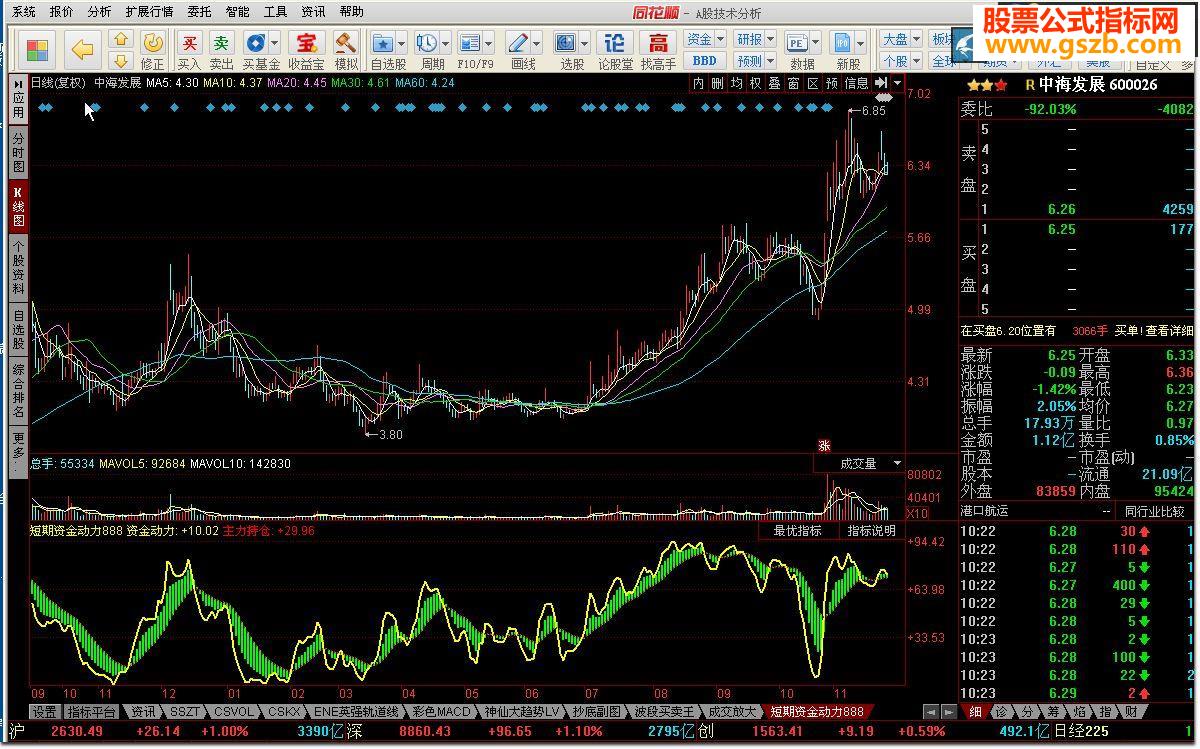Image resolution: width=1200 pixels, height=749 pixels.
Task: Open the 自选股 watchlist icon
Action: (383, 43)
